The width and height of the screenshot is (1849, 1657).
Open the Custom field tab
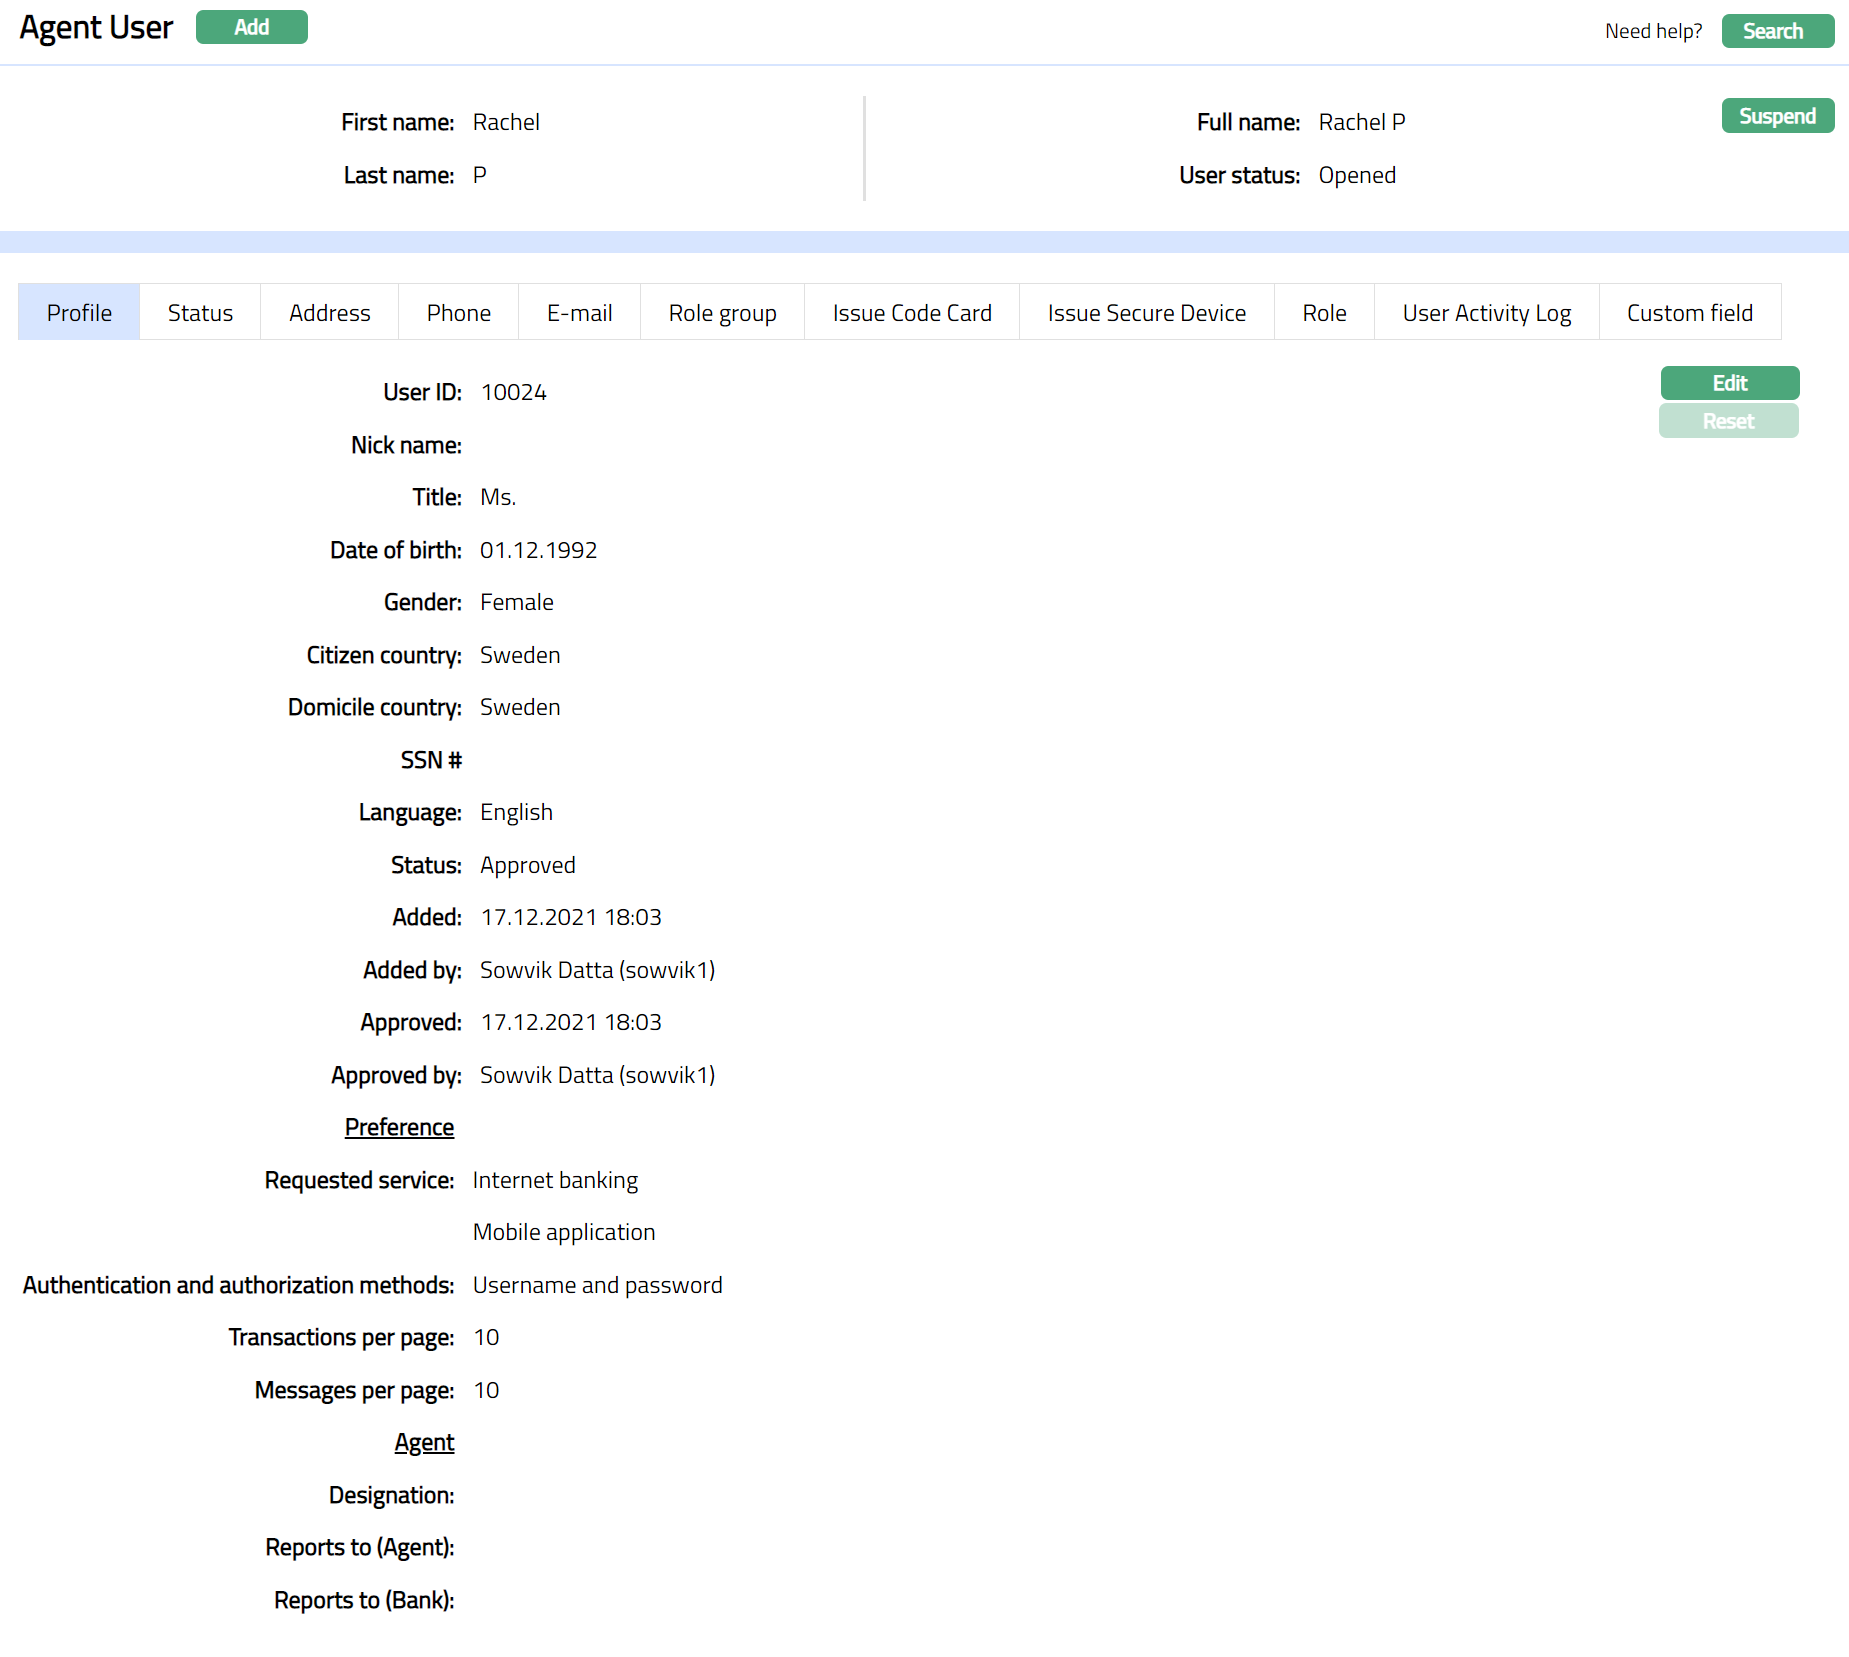click(1689, 313)
